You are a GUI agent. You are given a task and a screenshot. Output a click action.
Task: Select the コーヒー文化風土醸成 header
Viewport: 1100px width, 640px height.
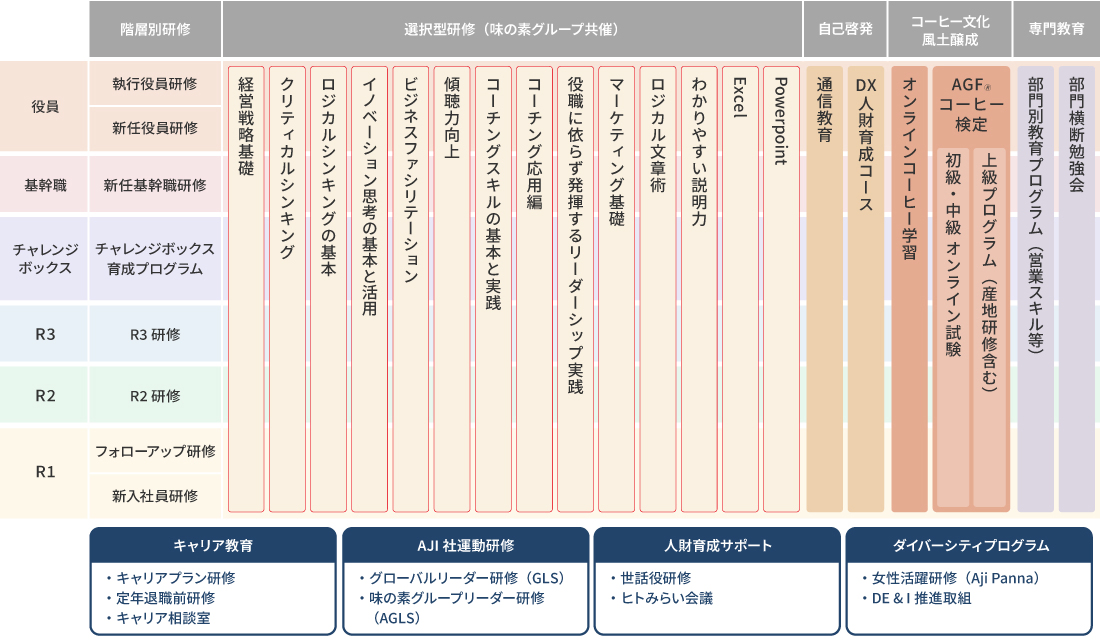(x=950, y=29)
